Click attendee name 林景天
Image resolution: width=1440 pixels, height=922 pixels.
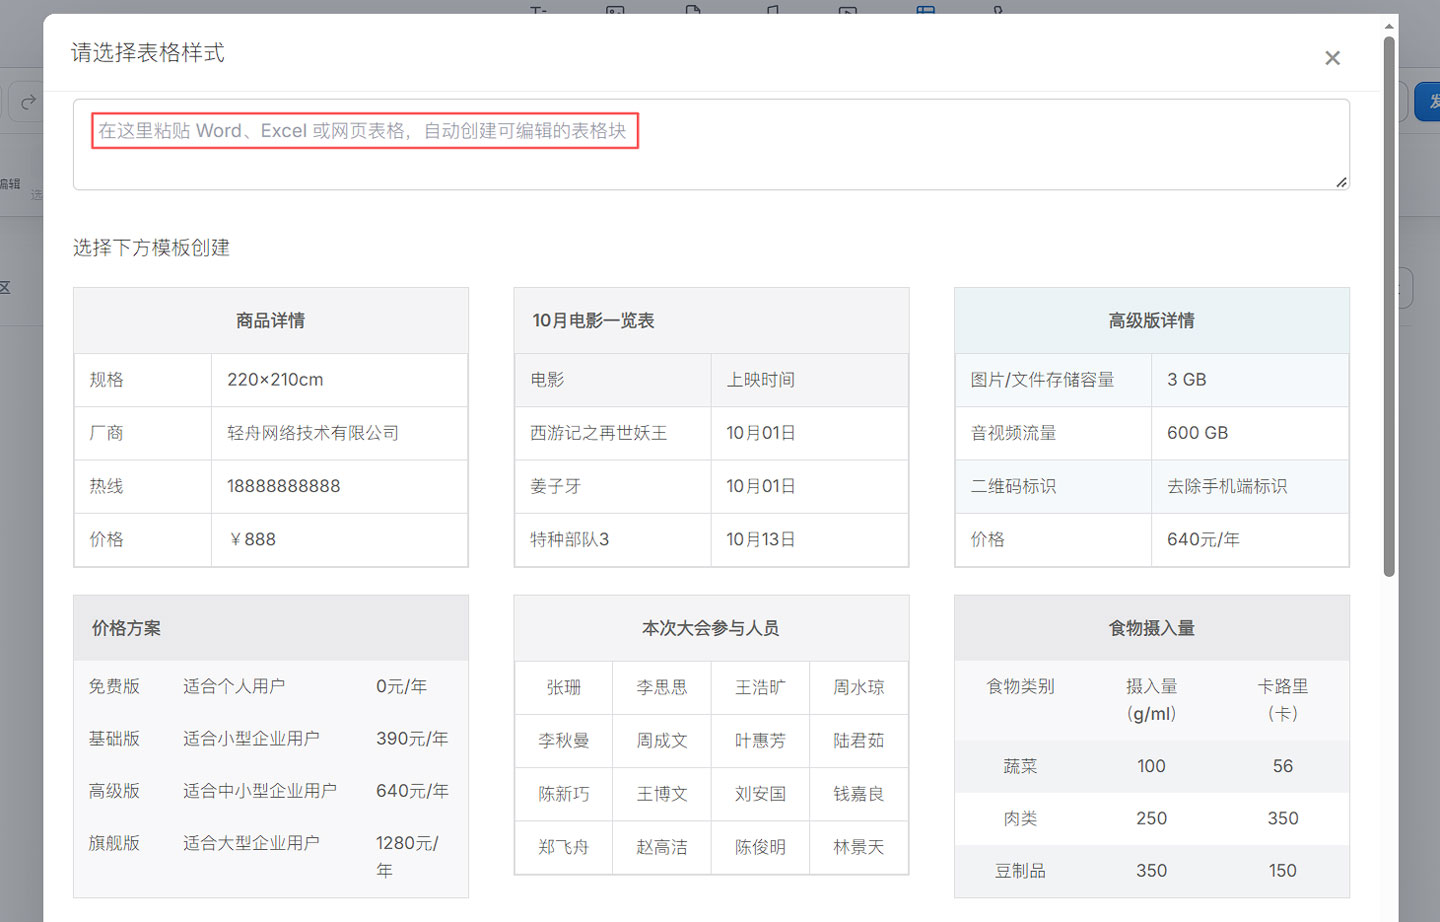[859, 847]
